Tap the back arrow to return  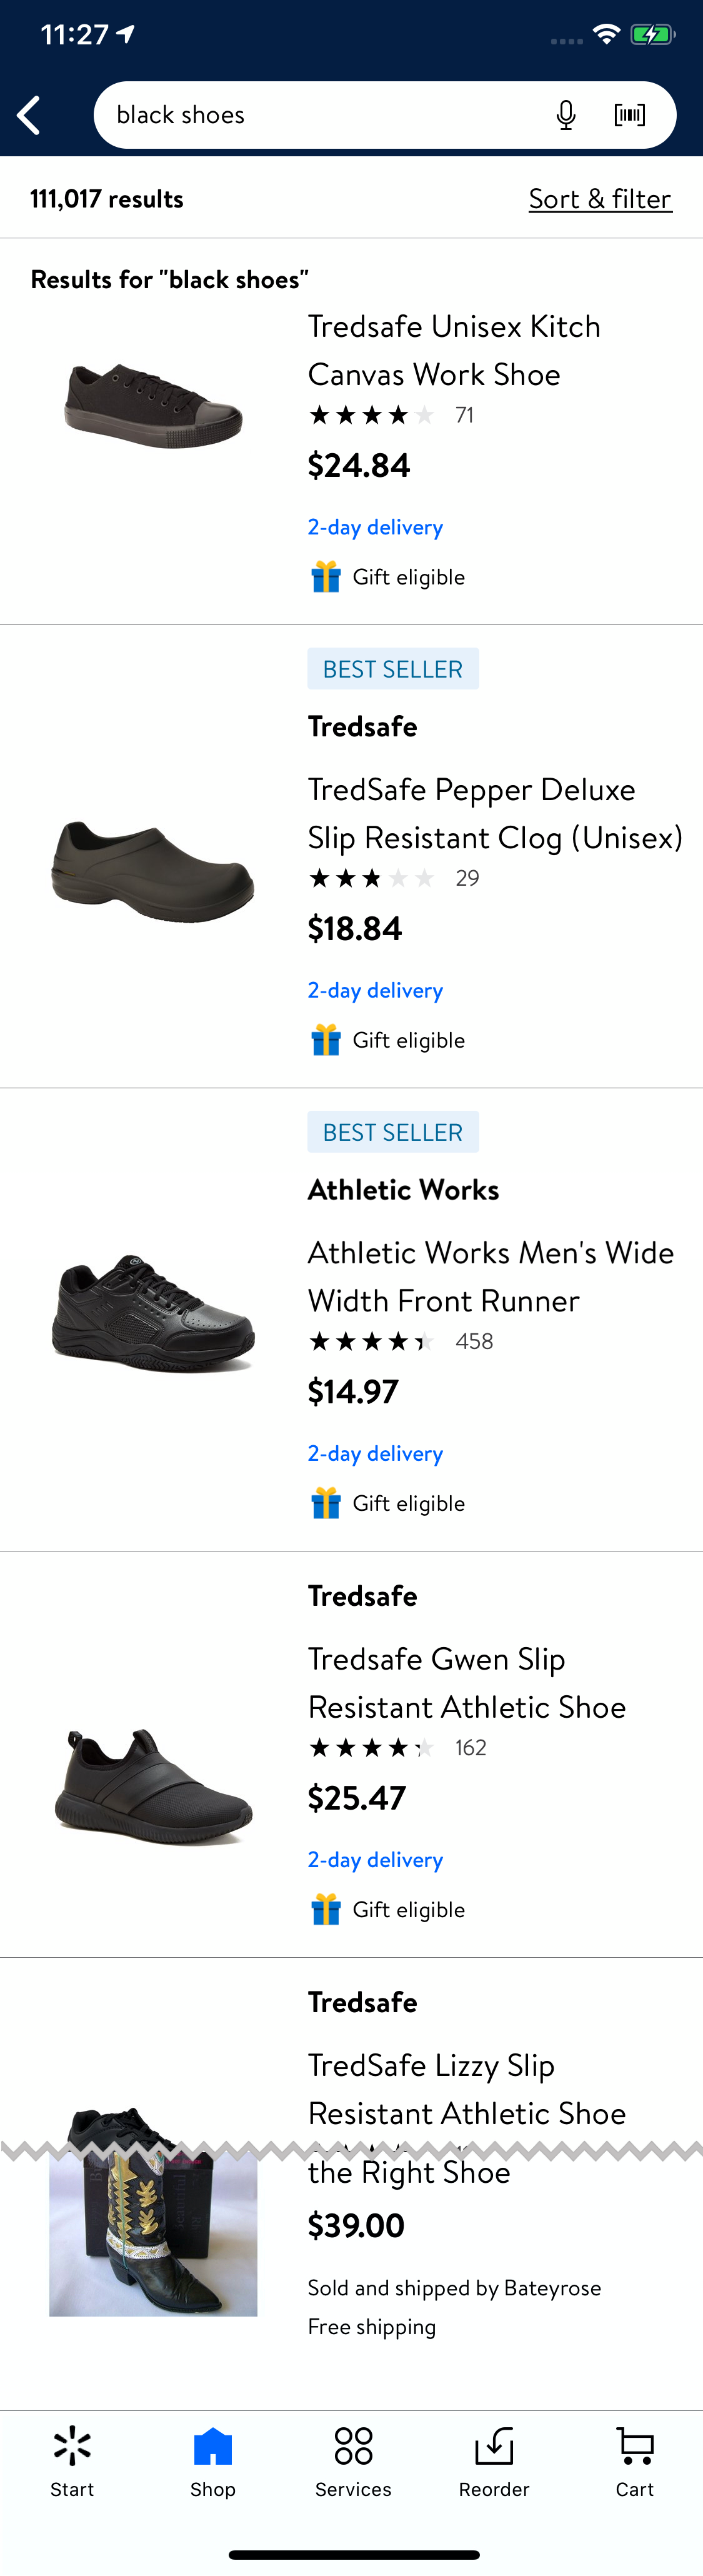[28, 114]
